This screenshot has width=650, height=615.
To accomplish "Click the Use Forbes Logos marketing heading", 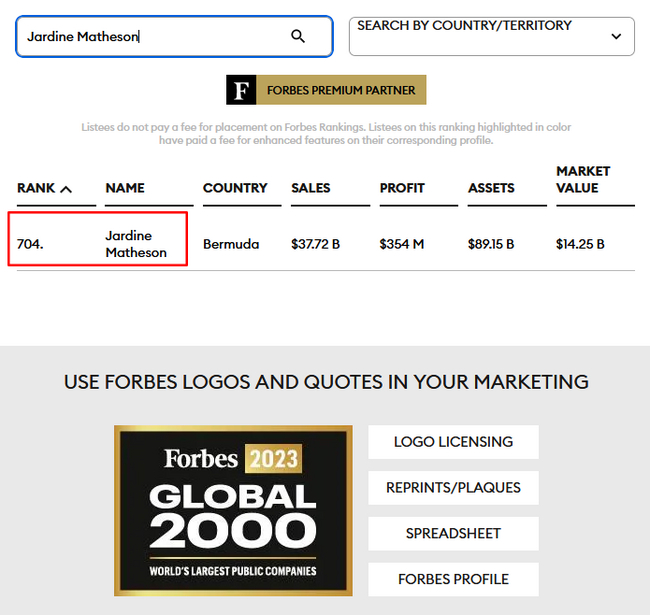I will pyautogui.click(x=326, y=382).
